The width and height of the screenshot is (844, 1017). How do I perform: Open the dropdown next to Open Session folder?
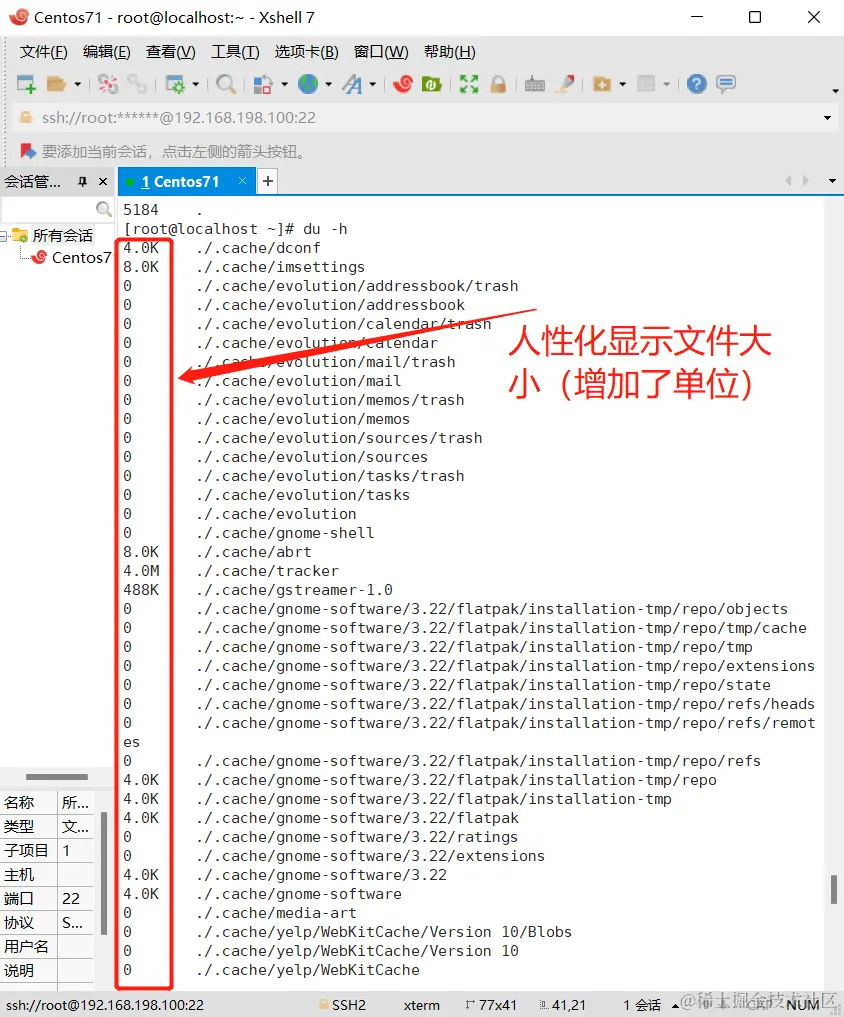[x=77, y=84]
